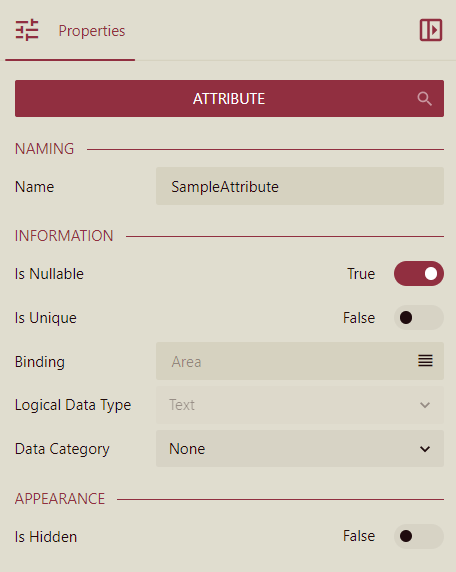The width and height of the screenshot is (456, 572).
Task: Click the Logical Data Type label
Action: click(x=73, y=405)
